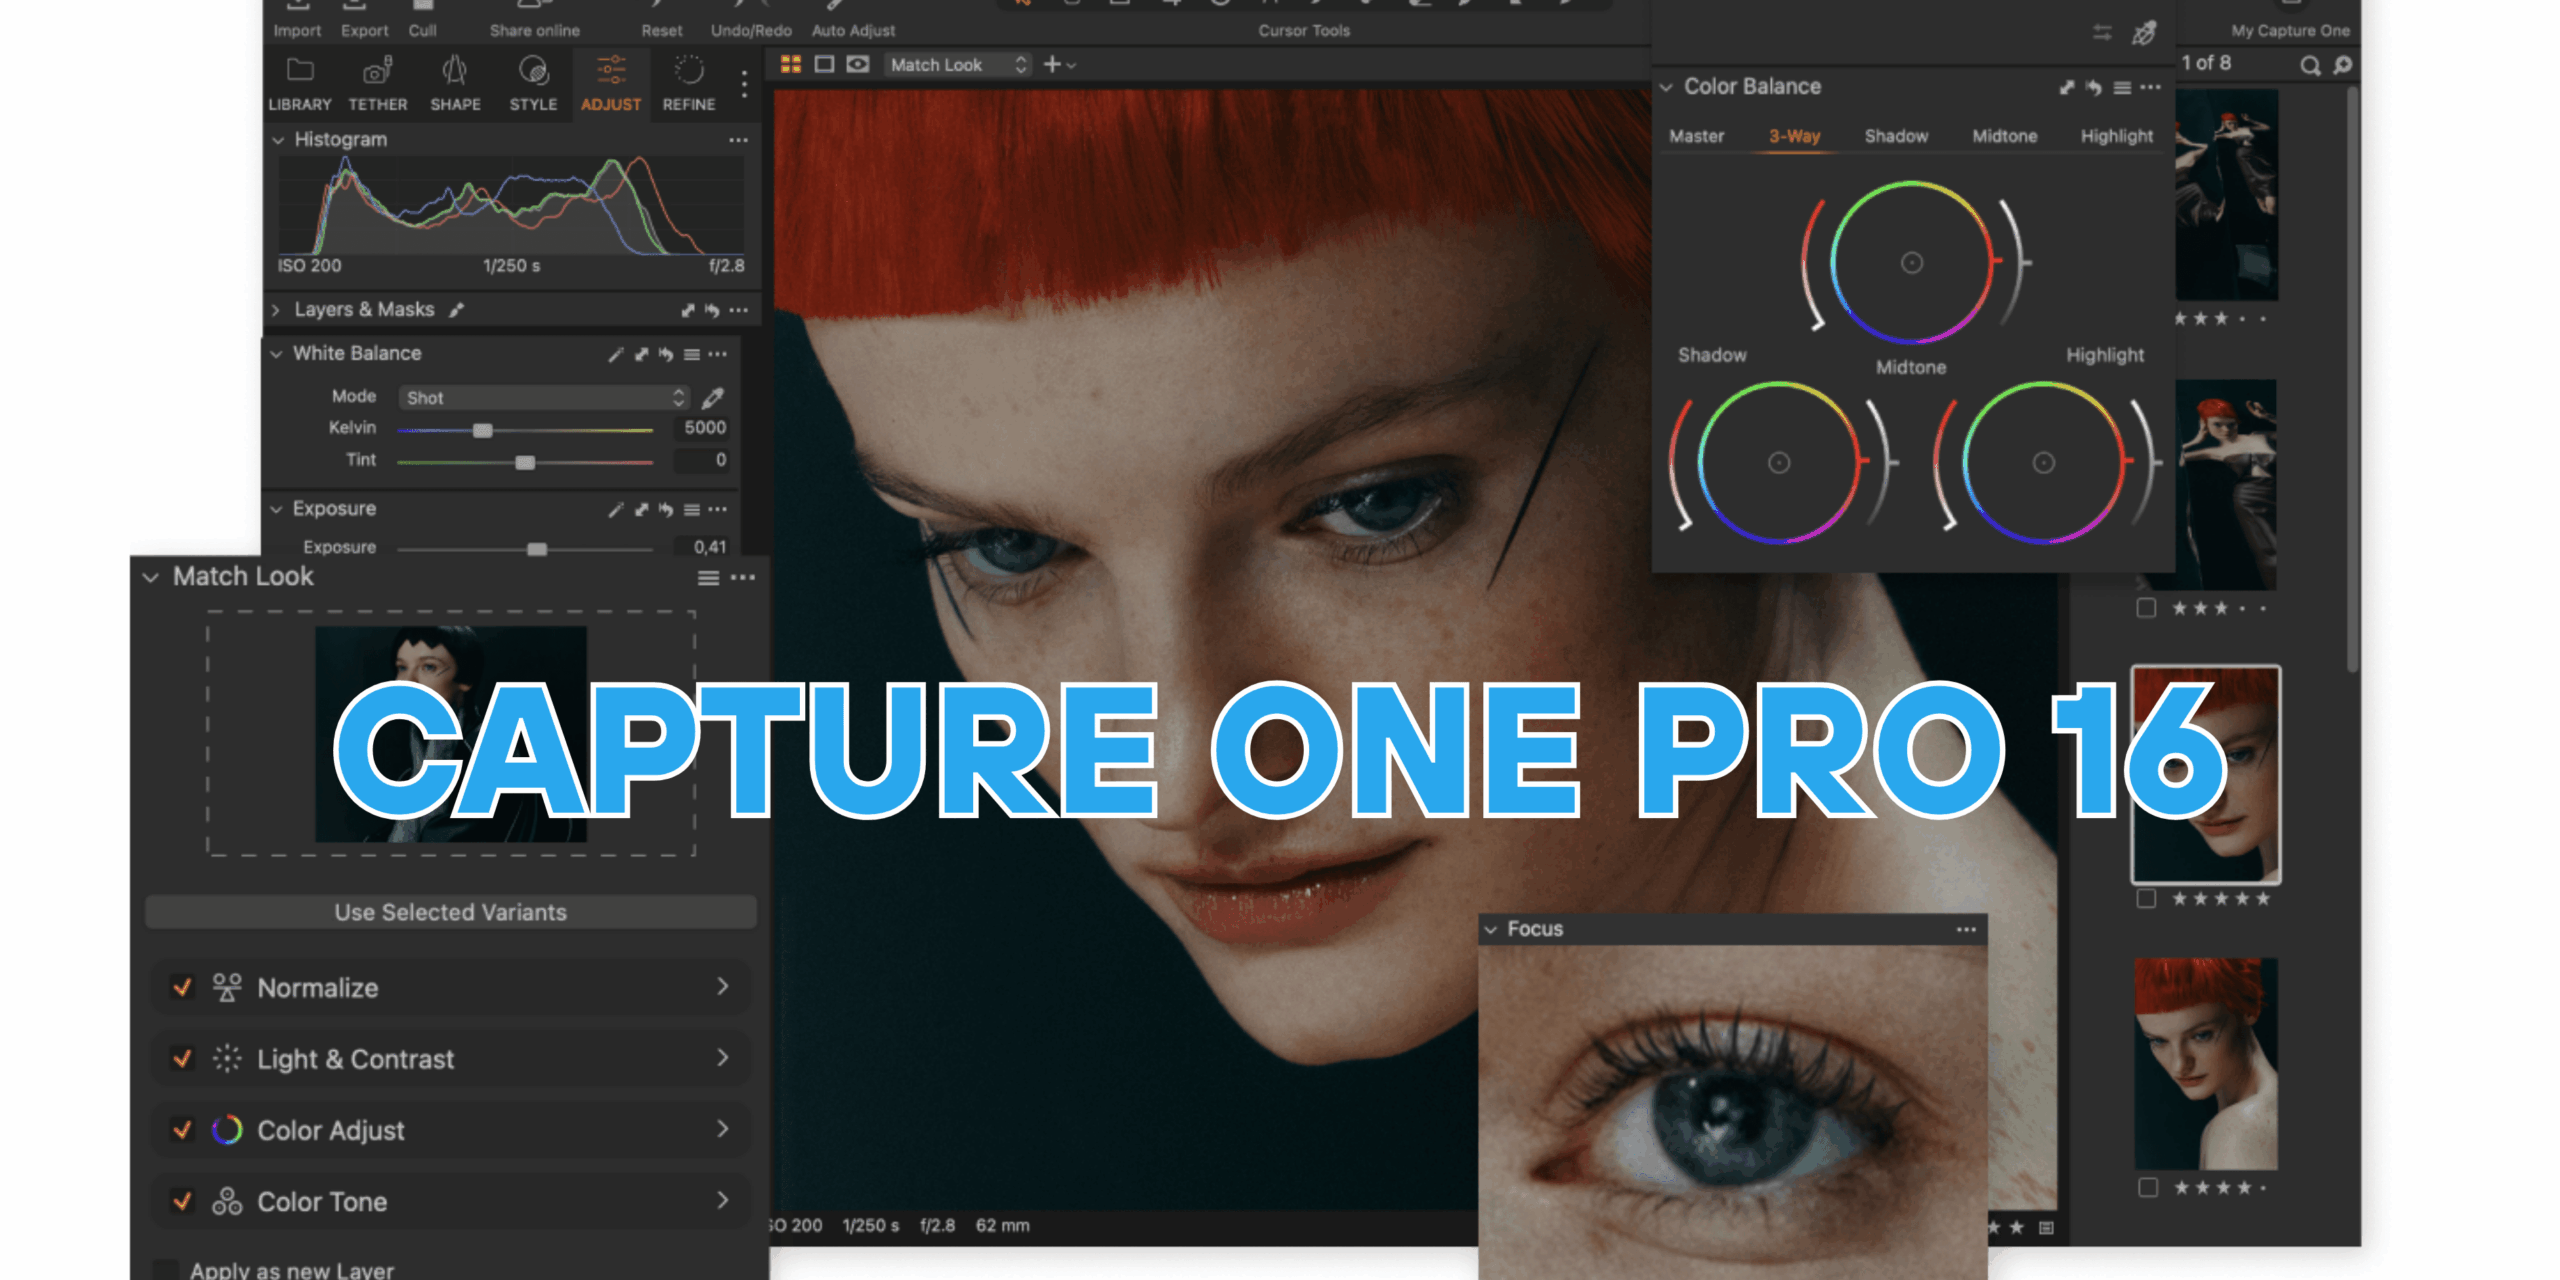This screenshot has width=2560, height=1280.
Task: Adjust the Kelvin slider handle
Action: [482, 430]
